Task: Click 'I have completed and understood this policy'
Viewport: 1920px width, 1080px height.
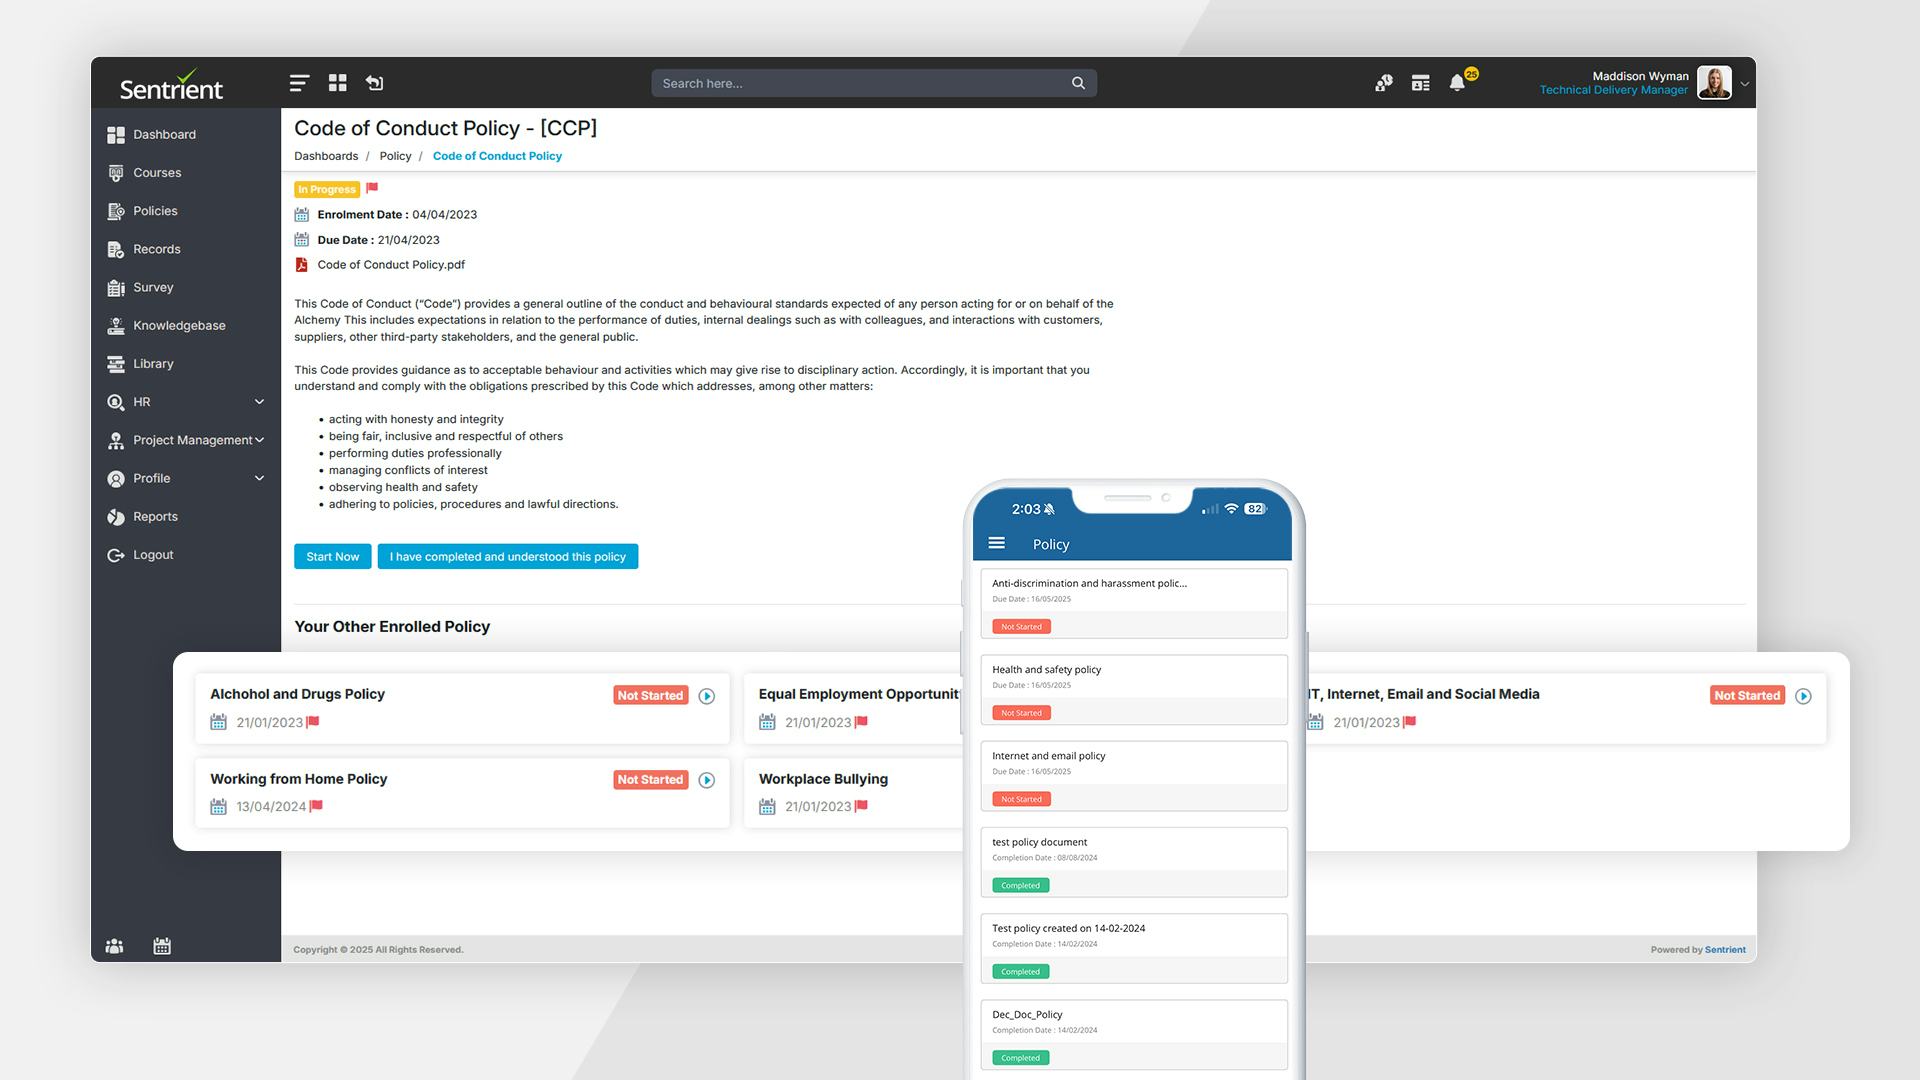Action: click(x=507, y=556)
